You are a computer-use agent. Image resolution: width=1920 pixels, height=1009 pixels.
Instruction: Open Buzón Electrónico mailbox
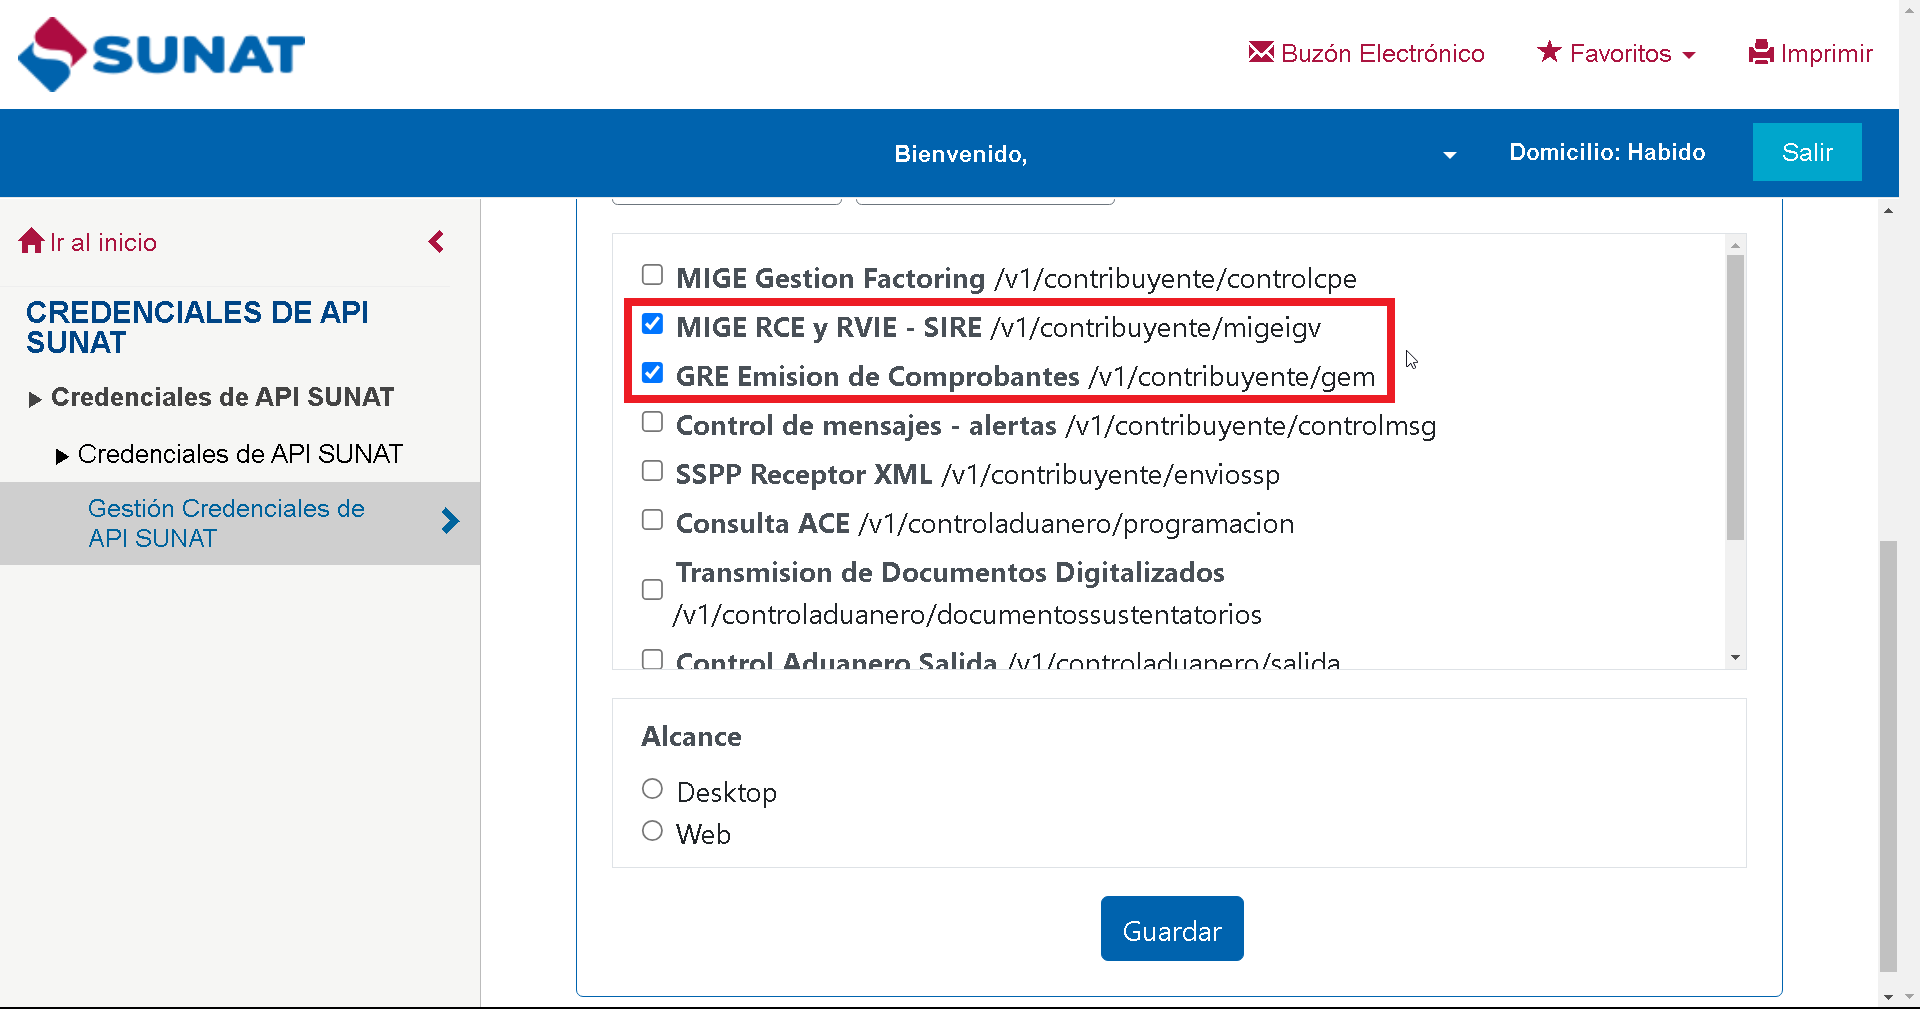pyautogui.click(x=1366, y=53)
